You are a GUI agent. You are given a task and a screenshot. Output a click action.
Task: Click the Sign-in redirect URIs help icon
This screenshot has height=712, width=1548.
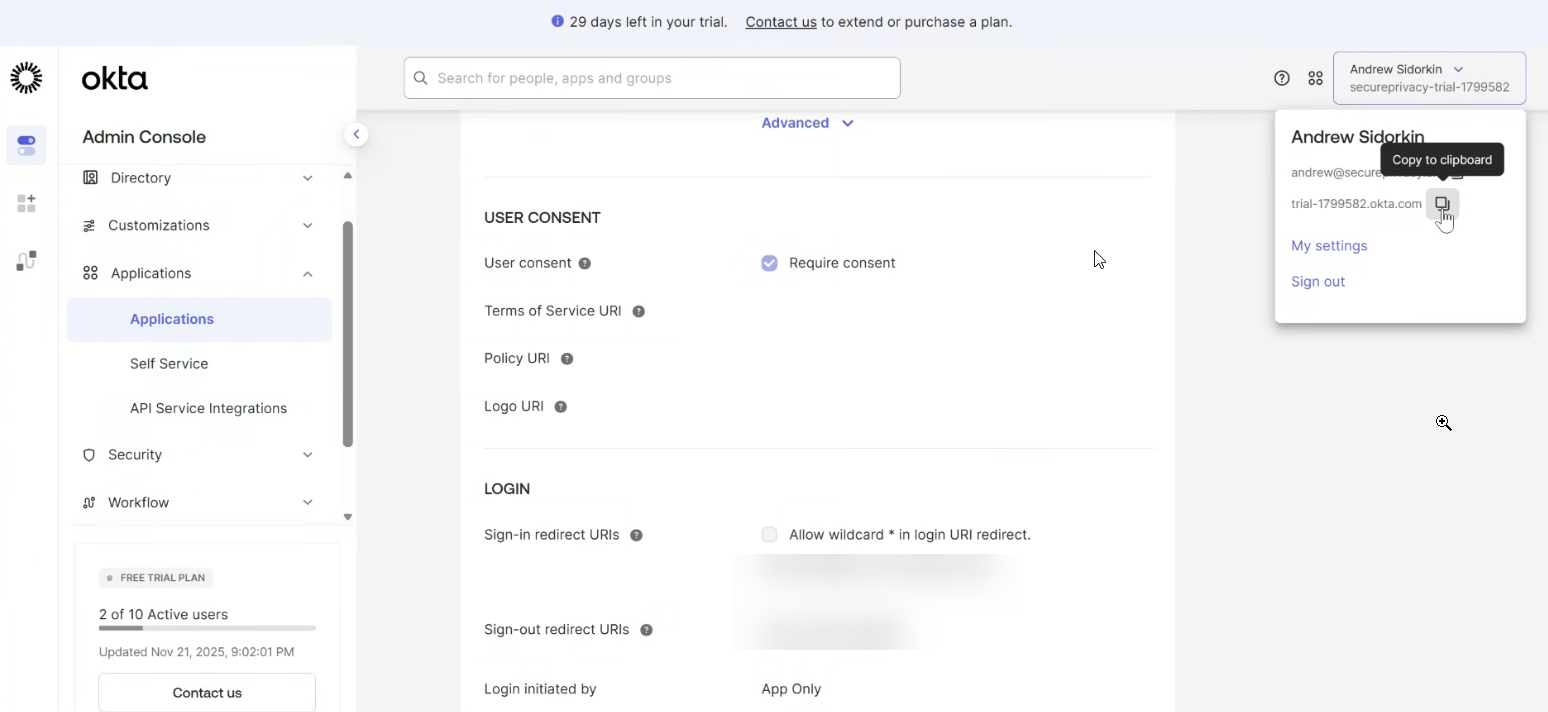(636, 535)
